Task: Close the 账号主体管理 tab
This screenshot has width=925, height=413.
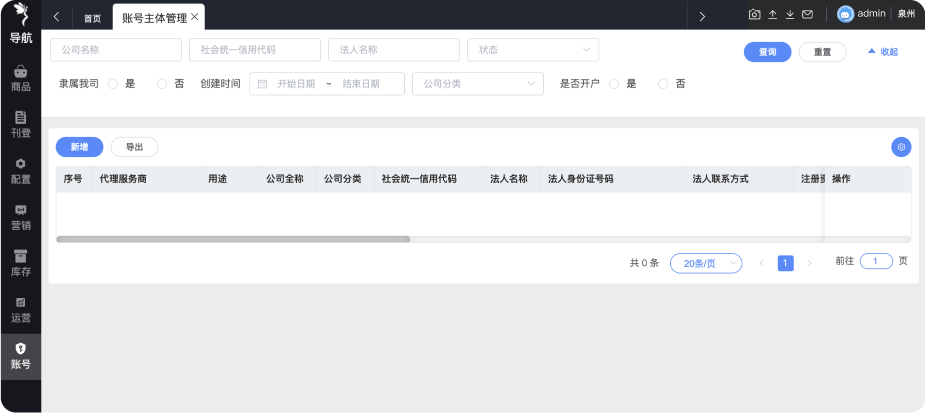Action: 195,18
